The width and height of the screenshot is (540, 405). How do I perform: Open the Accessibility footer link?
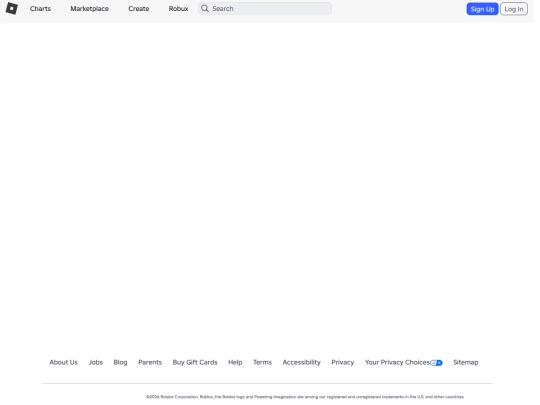(301, 362)
